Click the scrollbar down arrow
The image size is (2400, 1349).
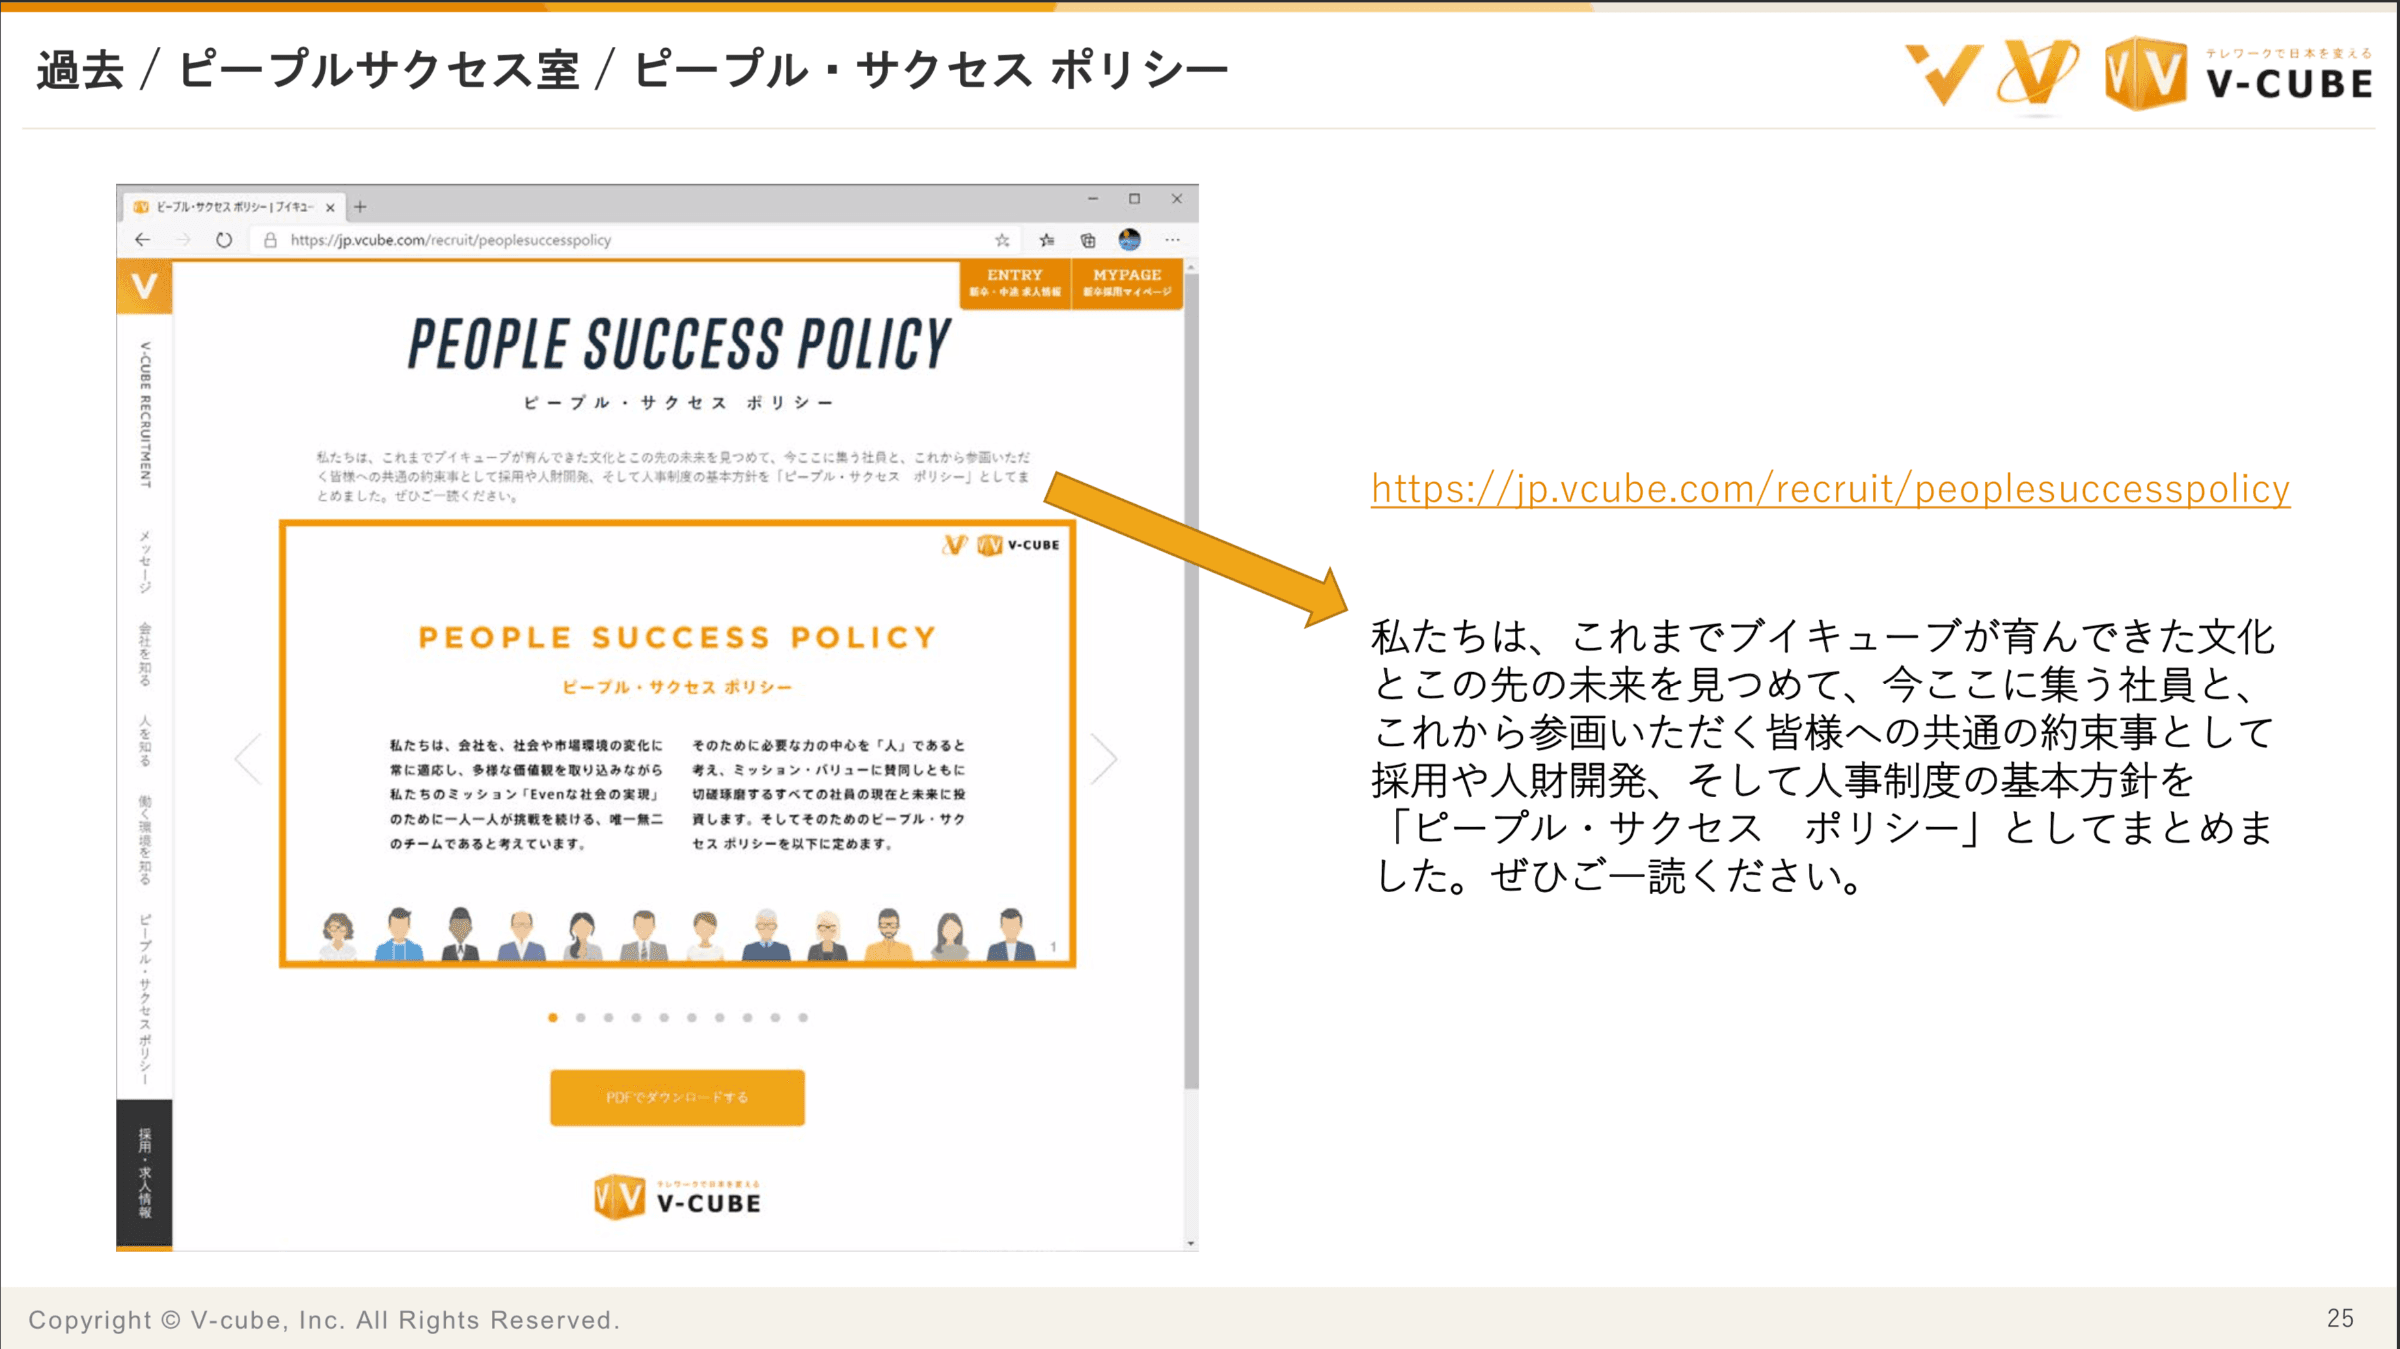[x=1191, y=1243]
